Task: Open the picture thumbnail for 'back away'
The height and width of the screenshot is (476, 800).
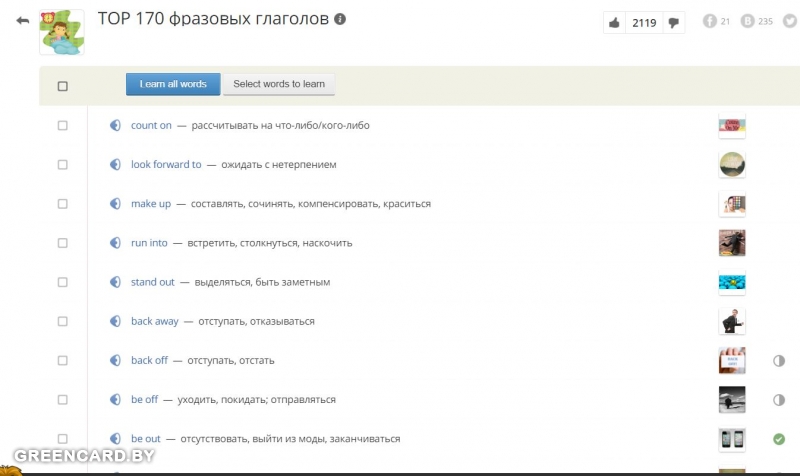Action: (732, 321)
